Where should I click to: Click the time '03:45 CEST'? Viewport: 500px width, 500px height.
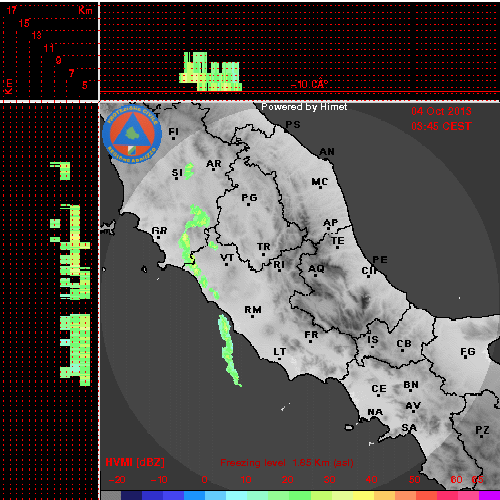coord(441,126)
